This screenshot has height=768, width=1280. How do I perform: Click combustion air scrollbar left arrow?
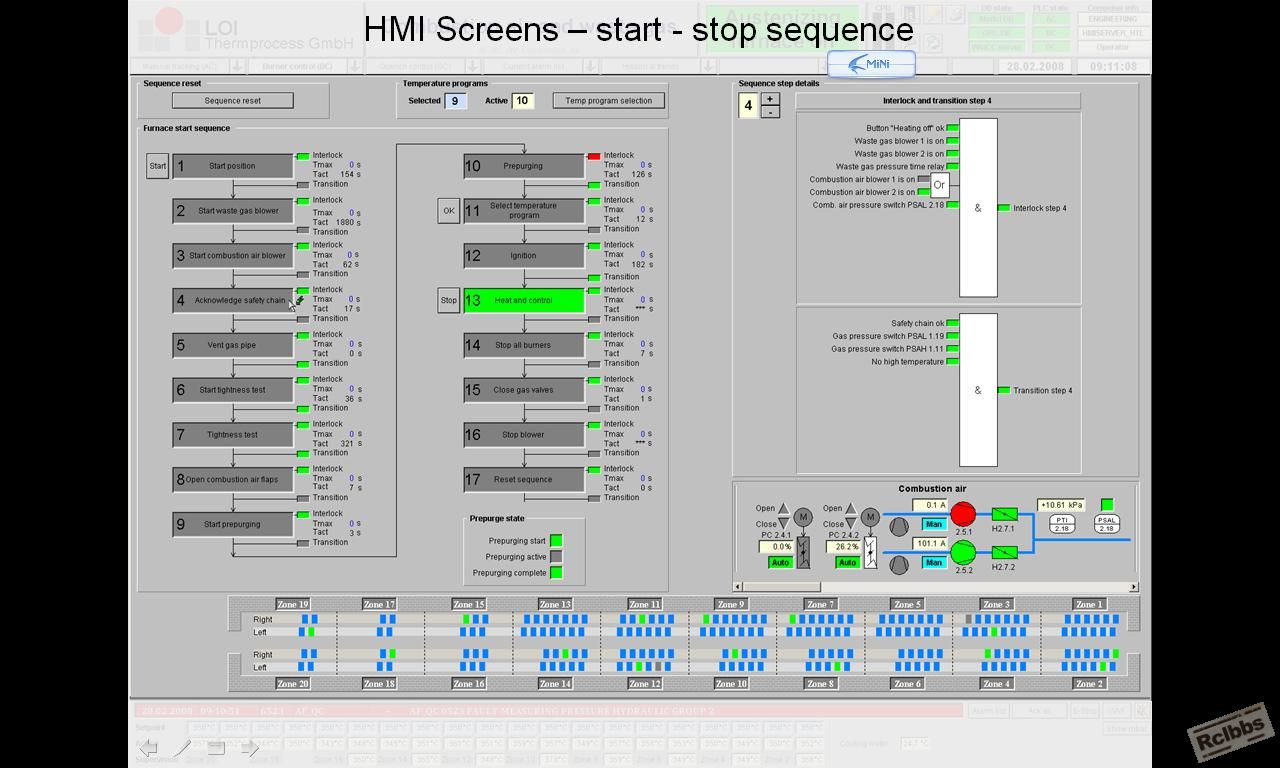738,587
